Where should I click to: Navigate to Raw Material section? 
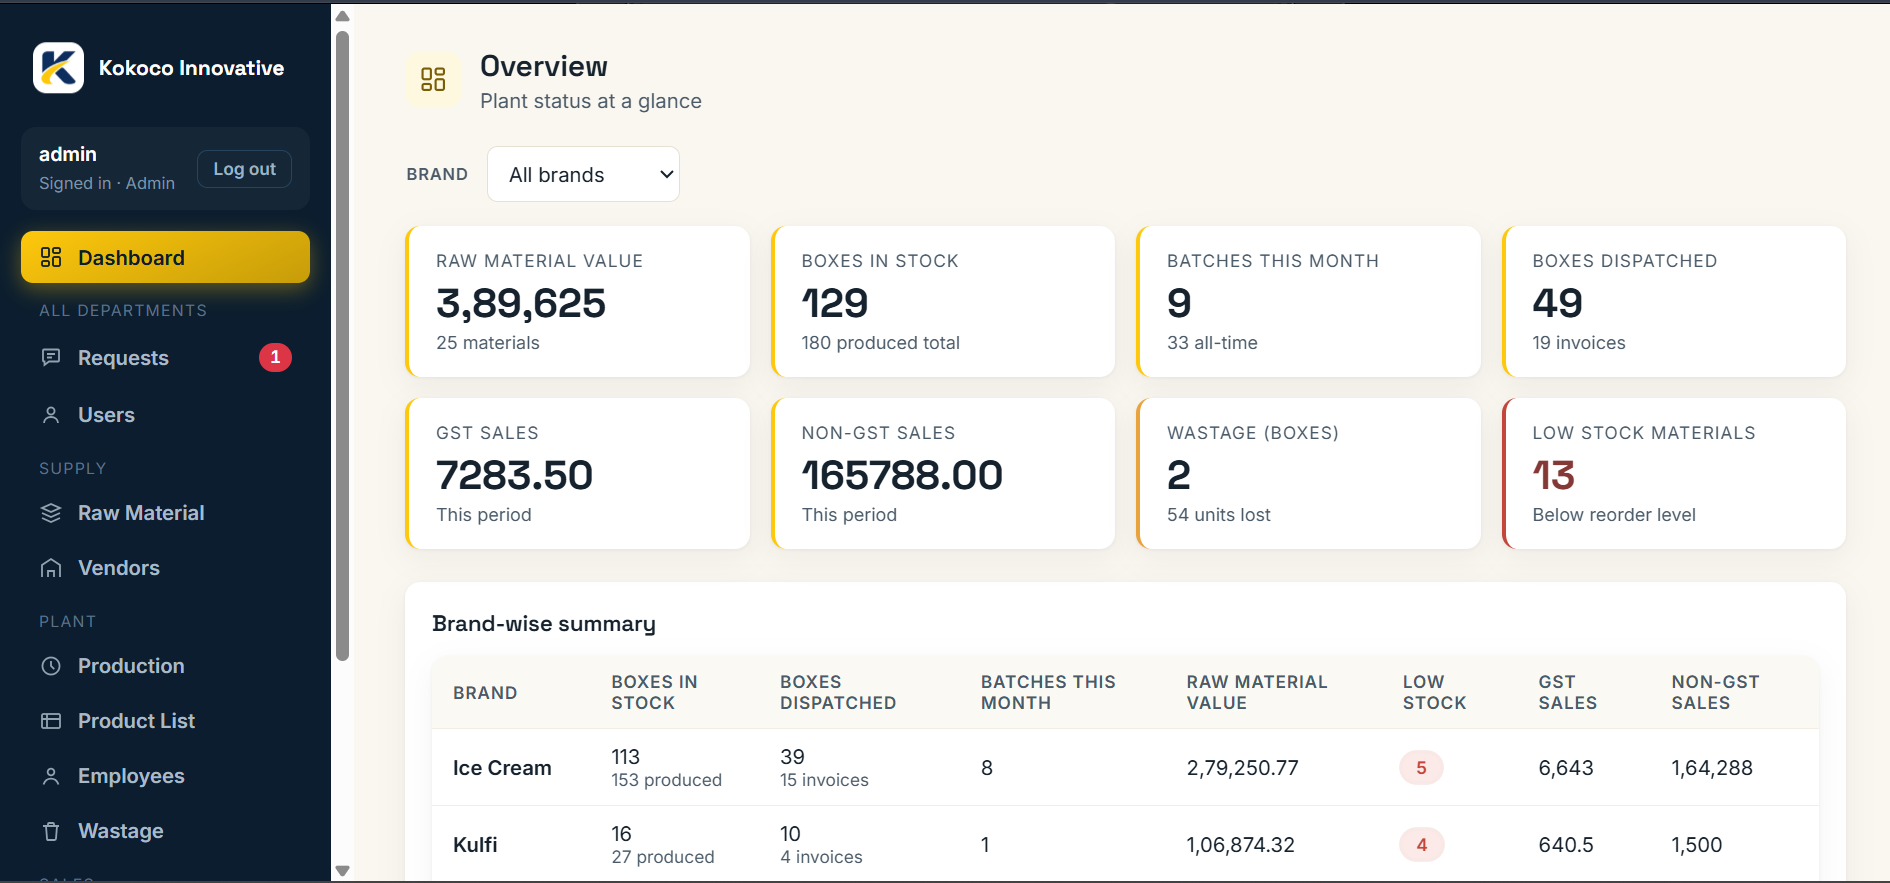point(165,513)
